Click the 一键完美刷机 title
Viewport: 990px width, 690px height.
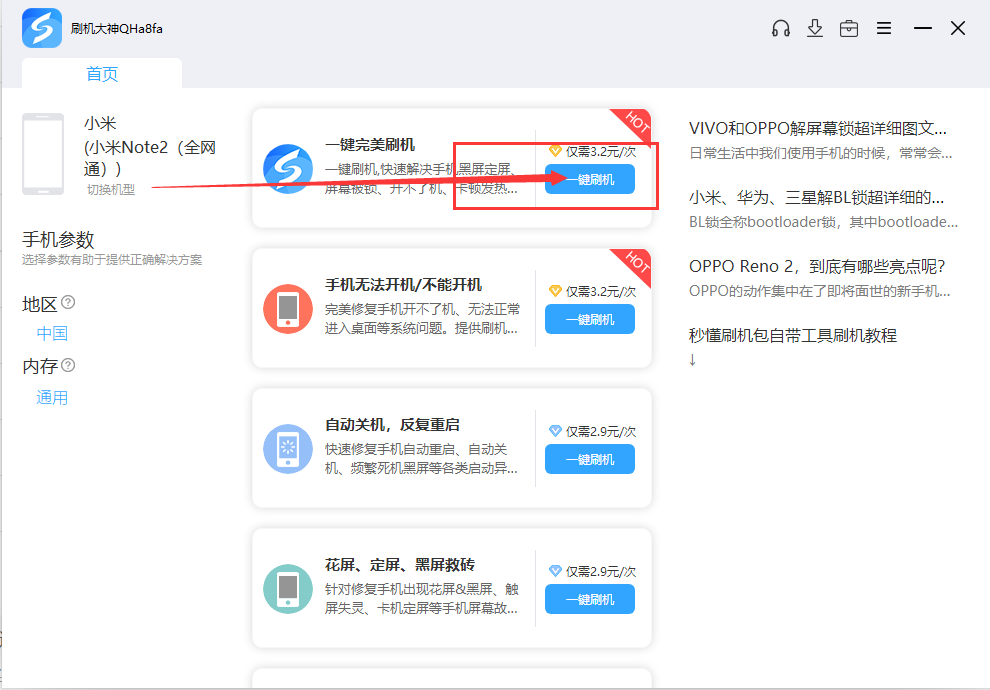point(370,145)
